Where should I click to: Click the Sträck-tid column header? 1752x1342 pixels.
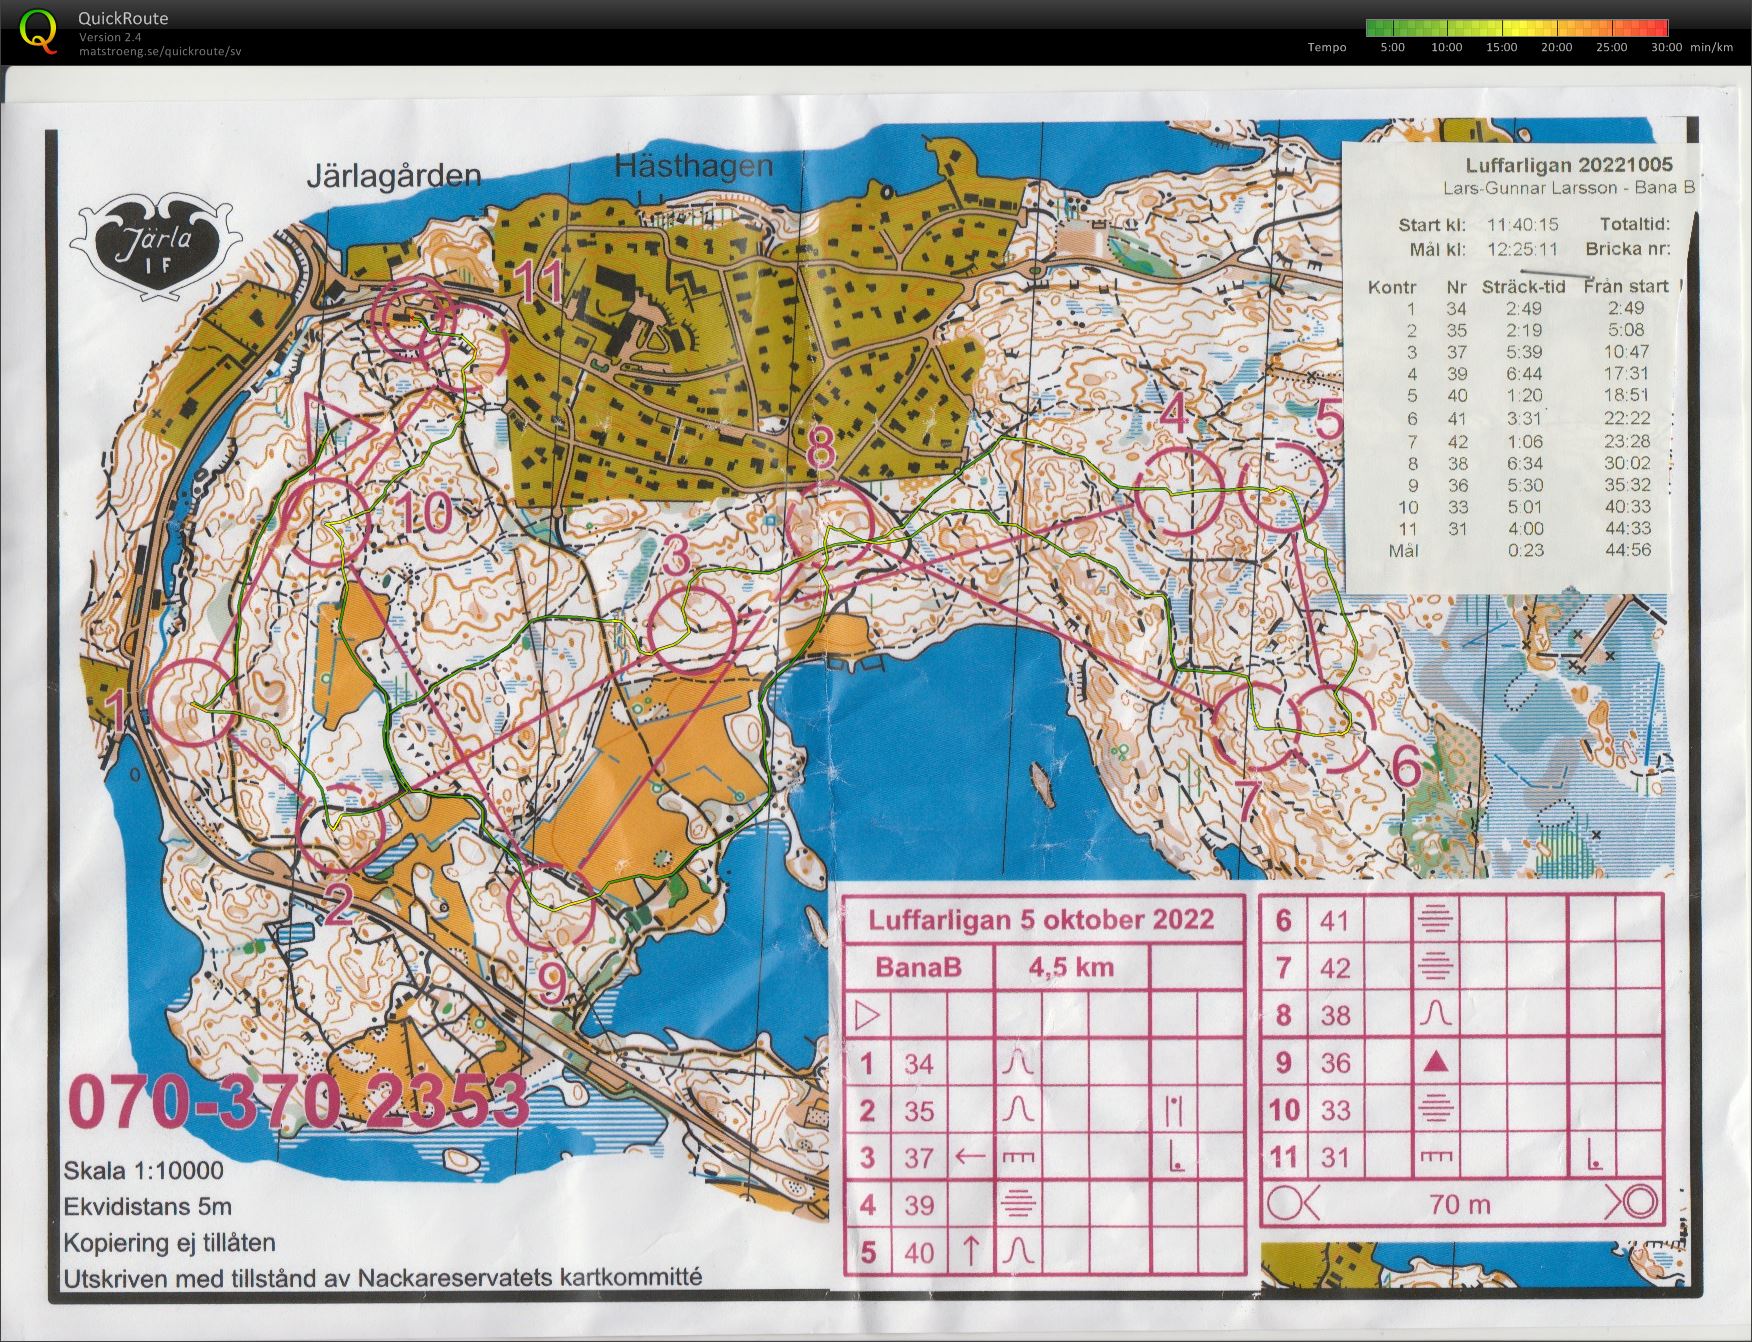pos(1523,287)
